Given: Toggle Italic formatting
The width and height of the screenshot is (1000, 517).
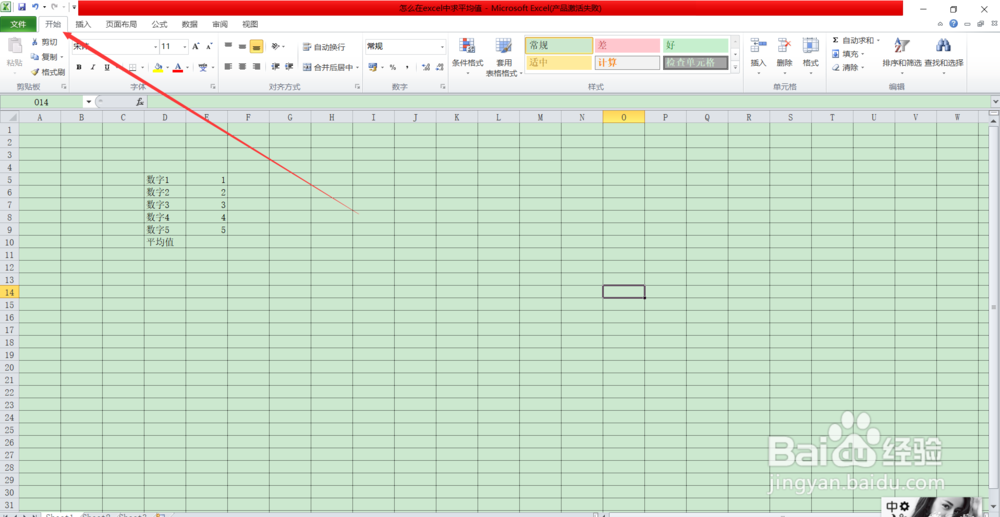Looking at the screenshot, I should click(92, 67).
